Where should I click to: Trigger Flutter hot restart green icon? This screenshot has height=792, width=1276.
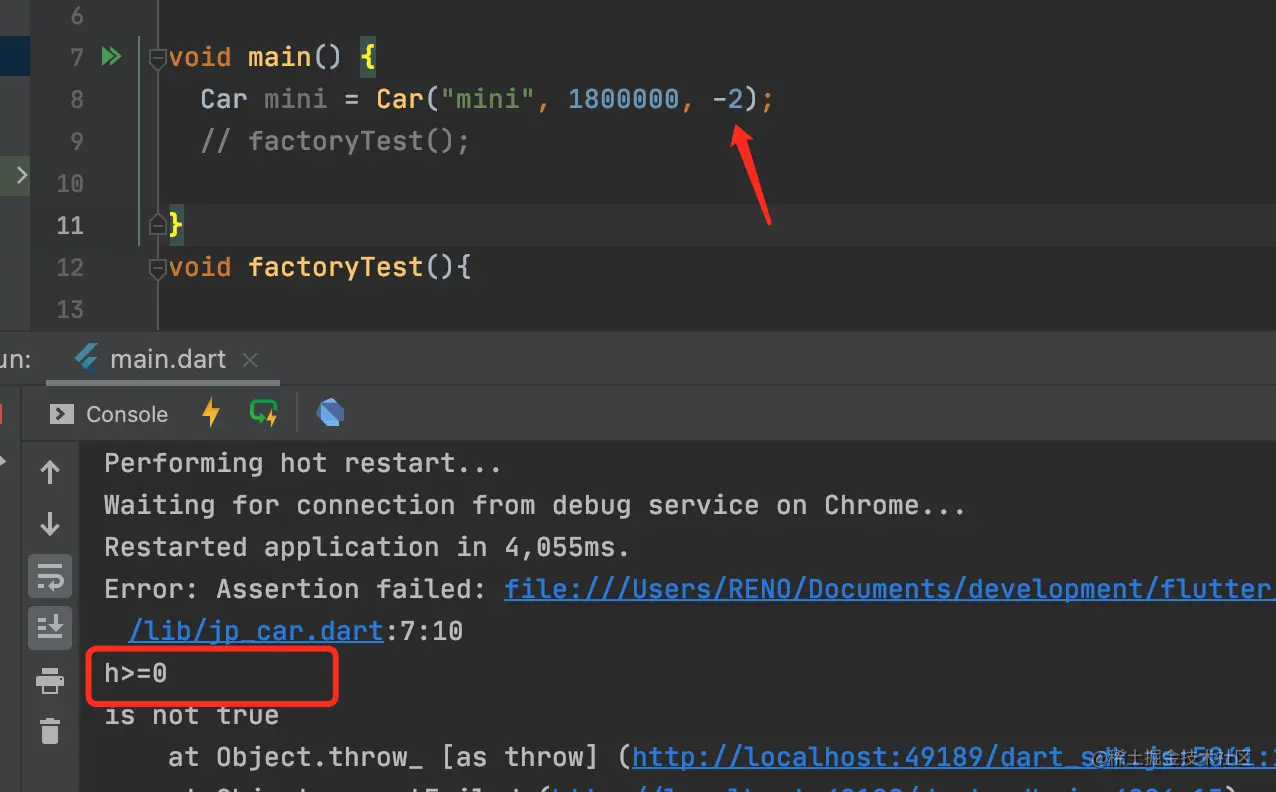[x=264, y=413]
